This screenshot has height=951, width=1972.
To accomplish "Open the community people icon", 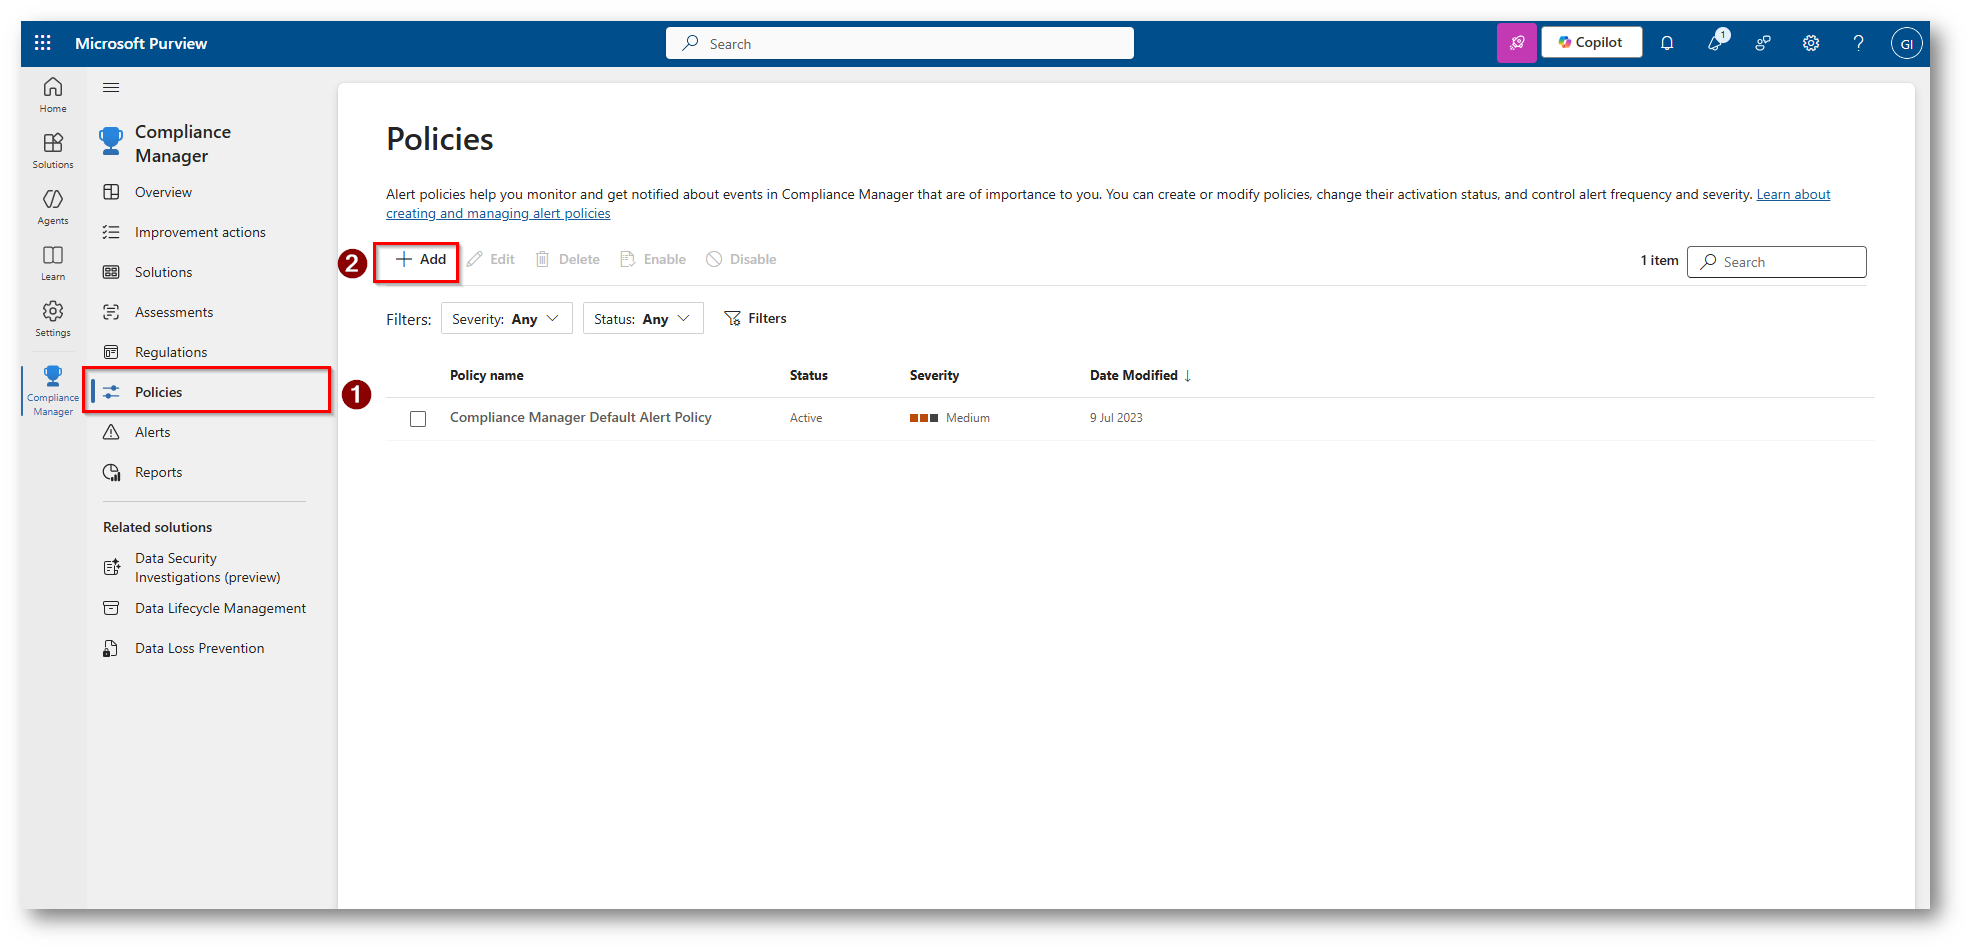I will [x=1763, y=43].
